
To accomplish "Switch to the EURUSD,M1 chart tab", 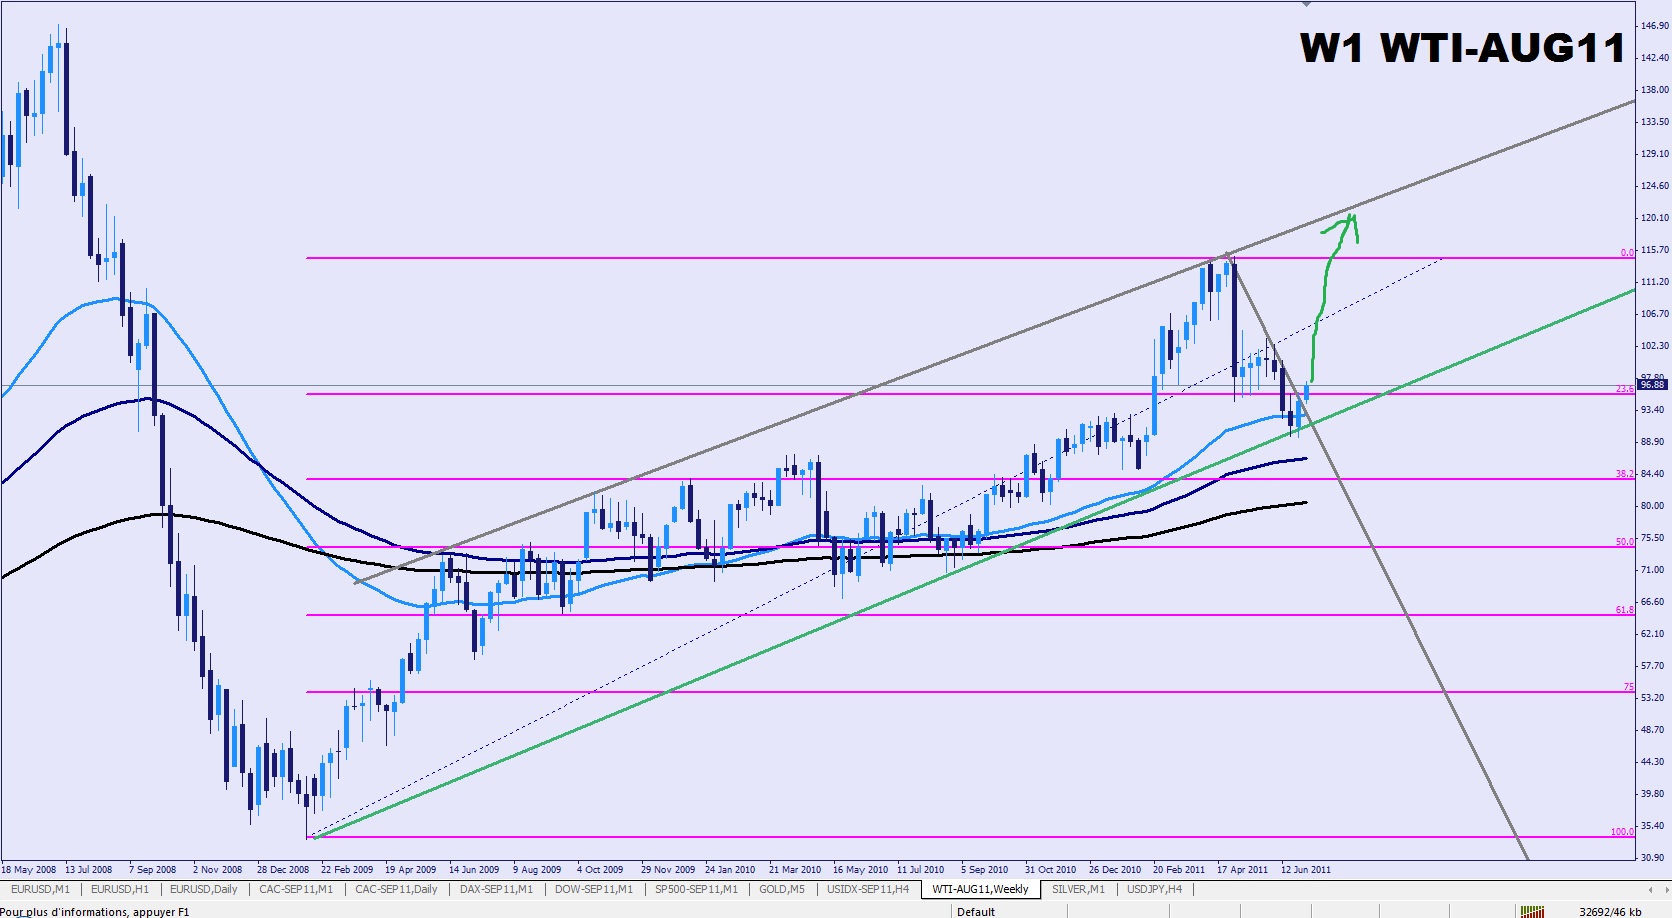I will (x=40, y=889).
